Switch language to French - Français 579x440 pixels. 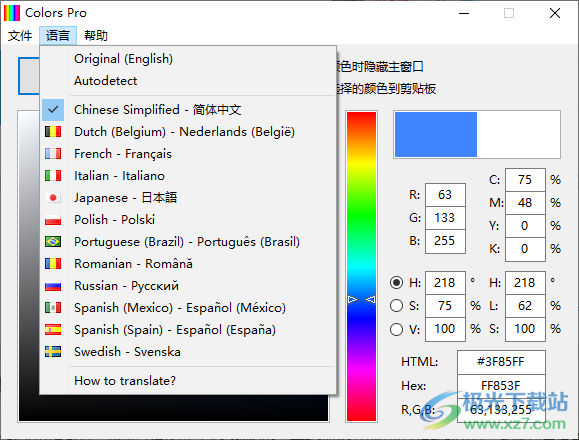188,154
